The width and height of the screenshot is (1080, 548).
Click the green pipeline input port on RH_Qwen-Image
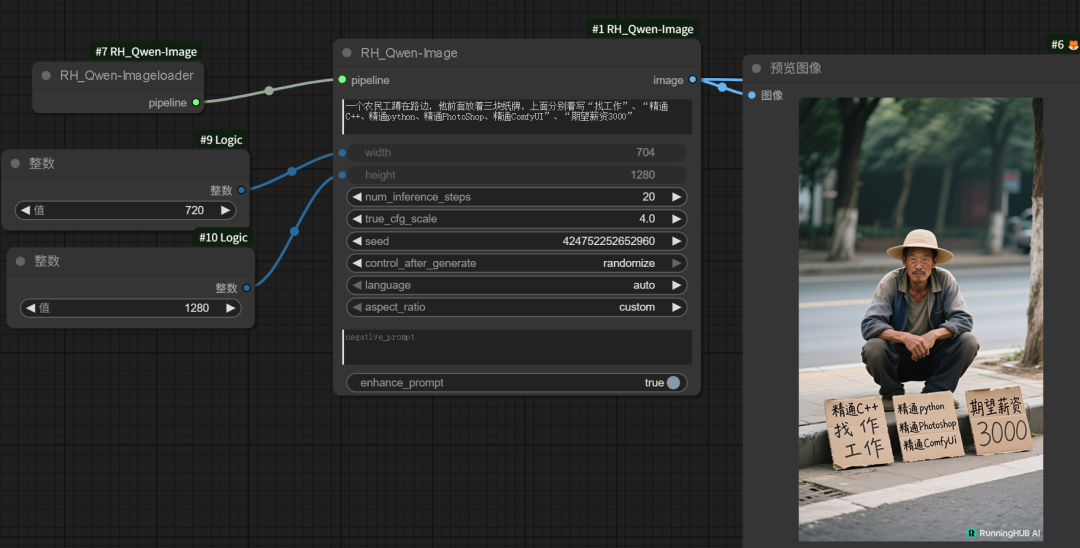342,80
